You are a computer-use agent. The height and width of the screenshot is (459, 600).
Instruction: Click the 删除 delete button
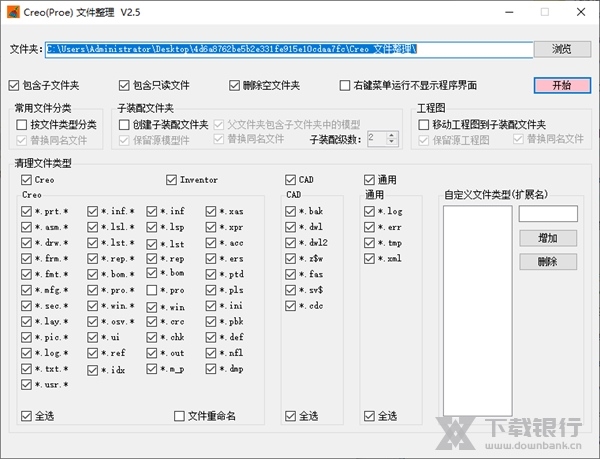(548, 262)
